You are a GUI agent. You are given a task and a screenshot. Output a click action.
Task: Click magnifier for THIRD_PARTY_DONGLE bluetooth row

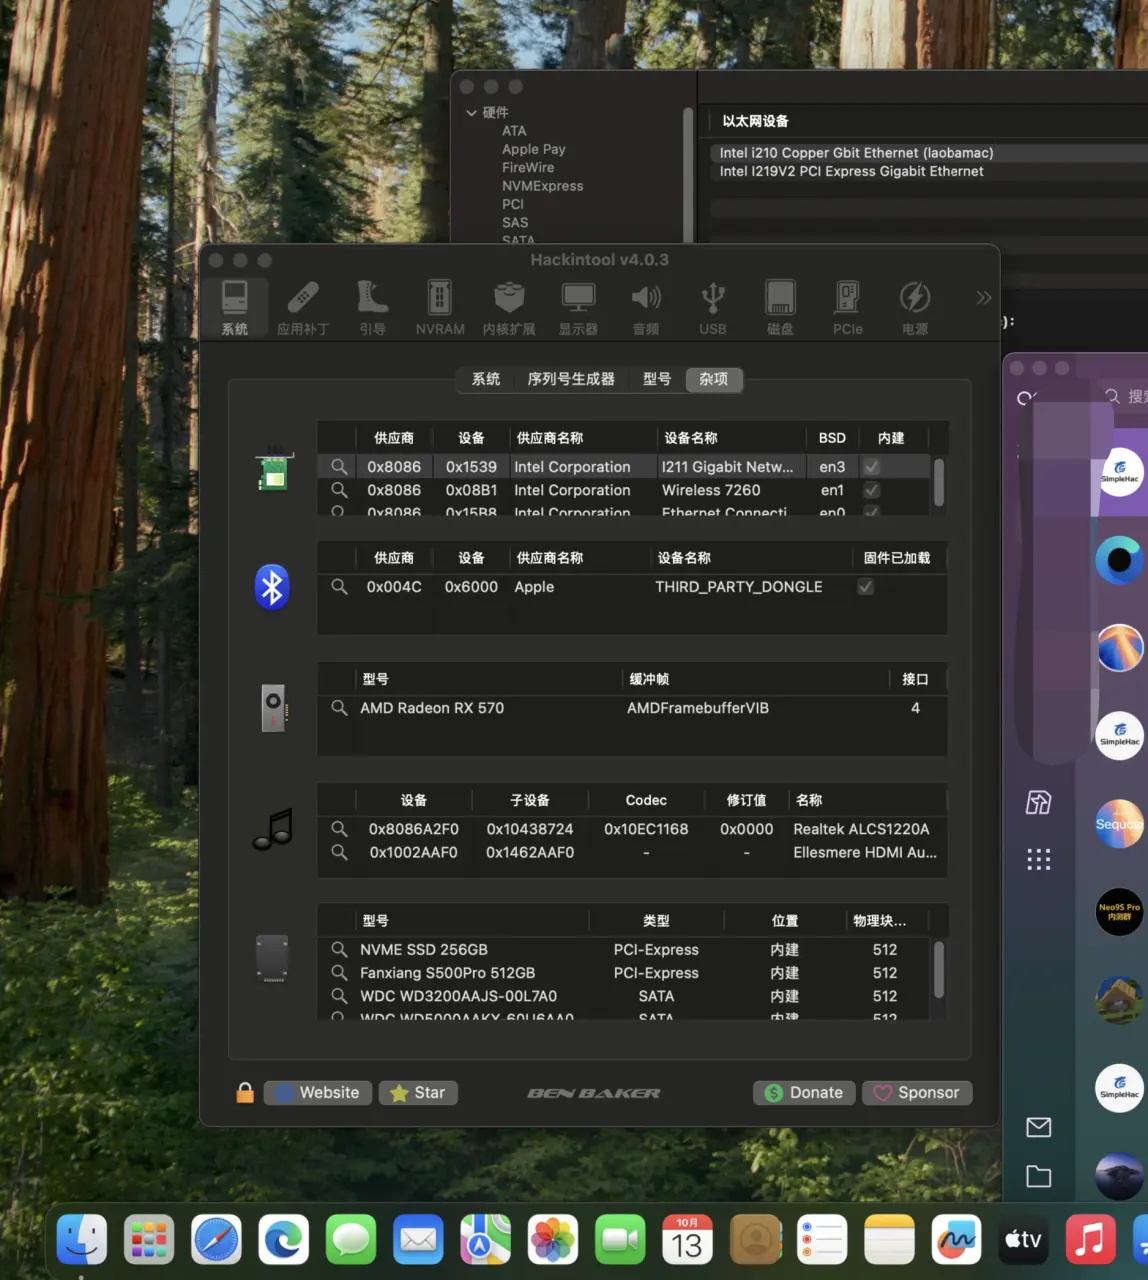[339, 587]
